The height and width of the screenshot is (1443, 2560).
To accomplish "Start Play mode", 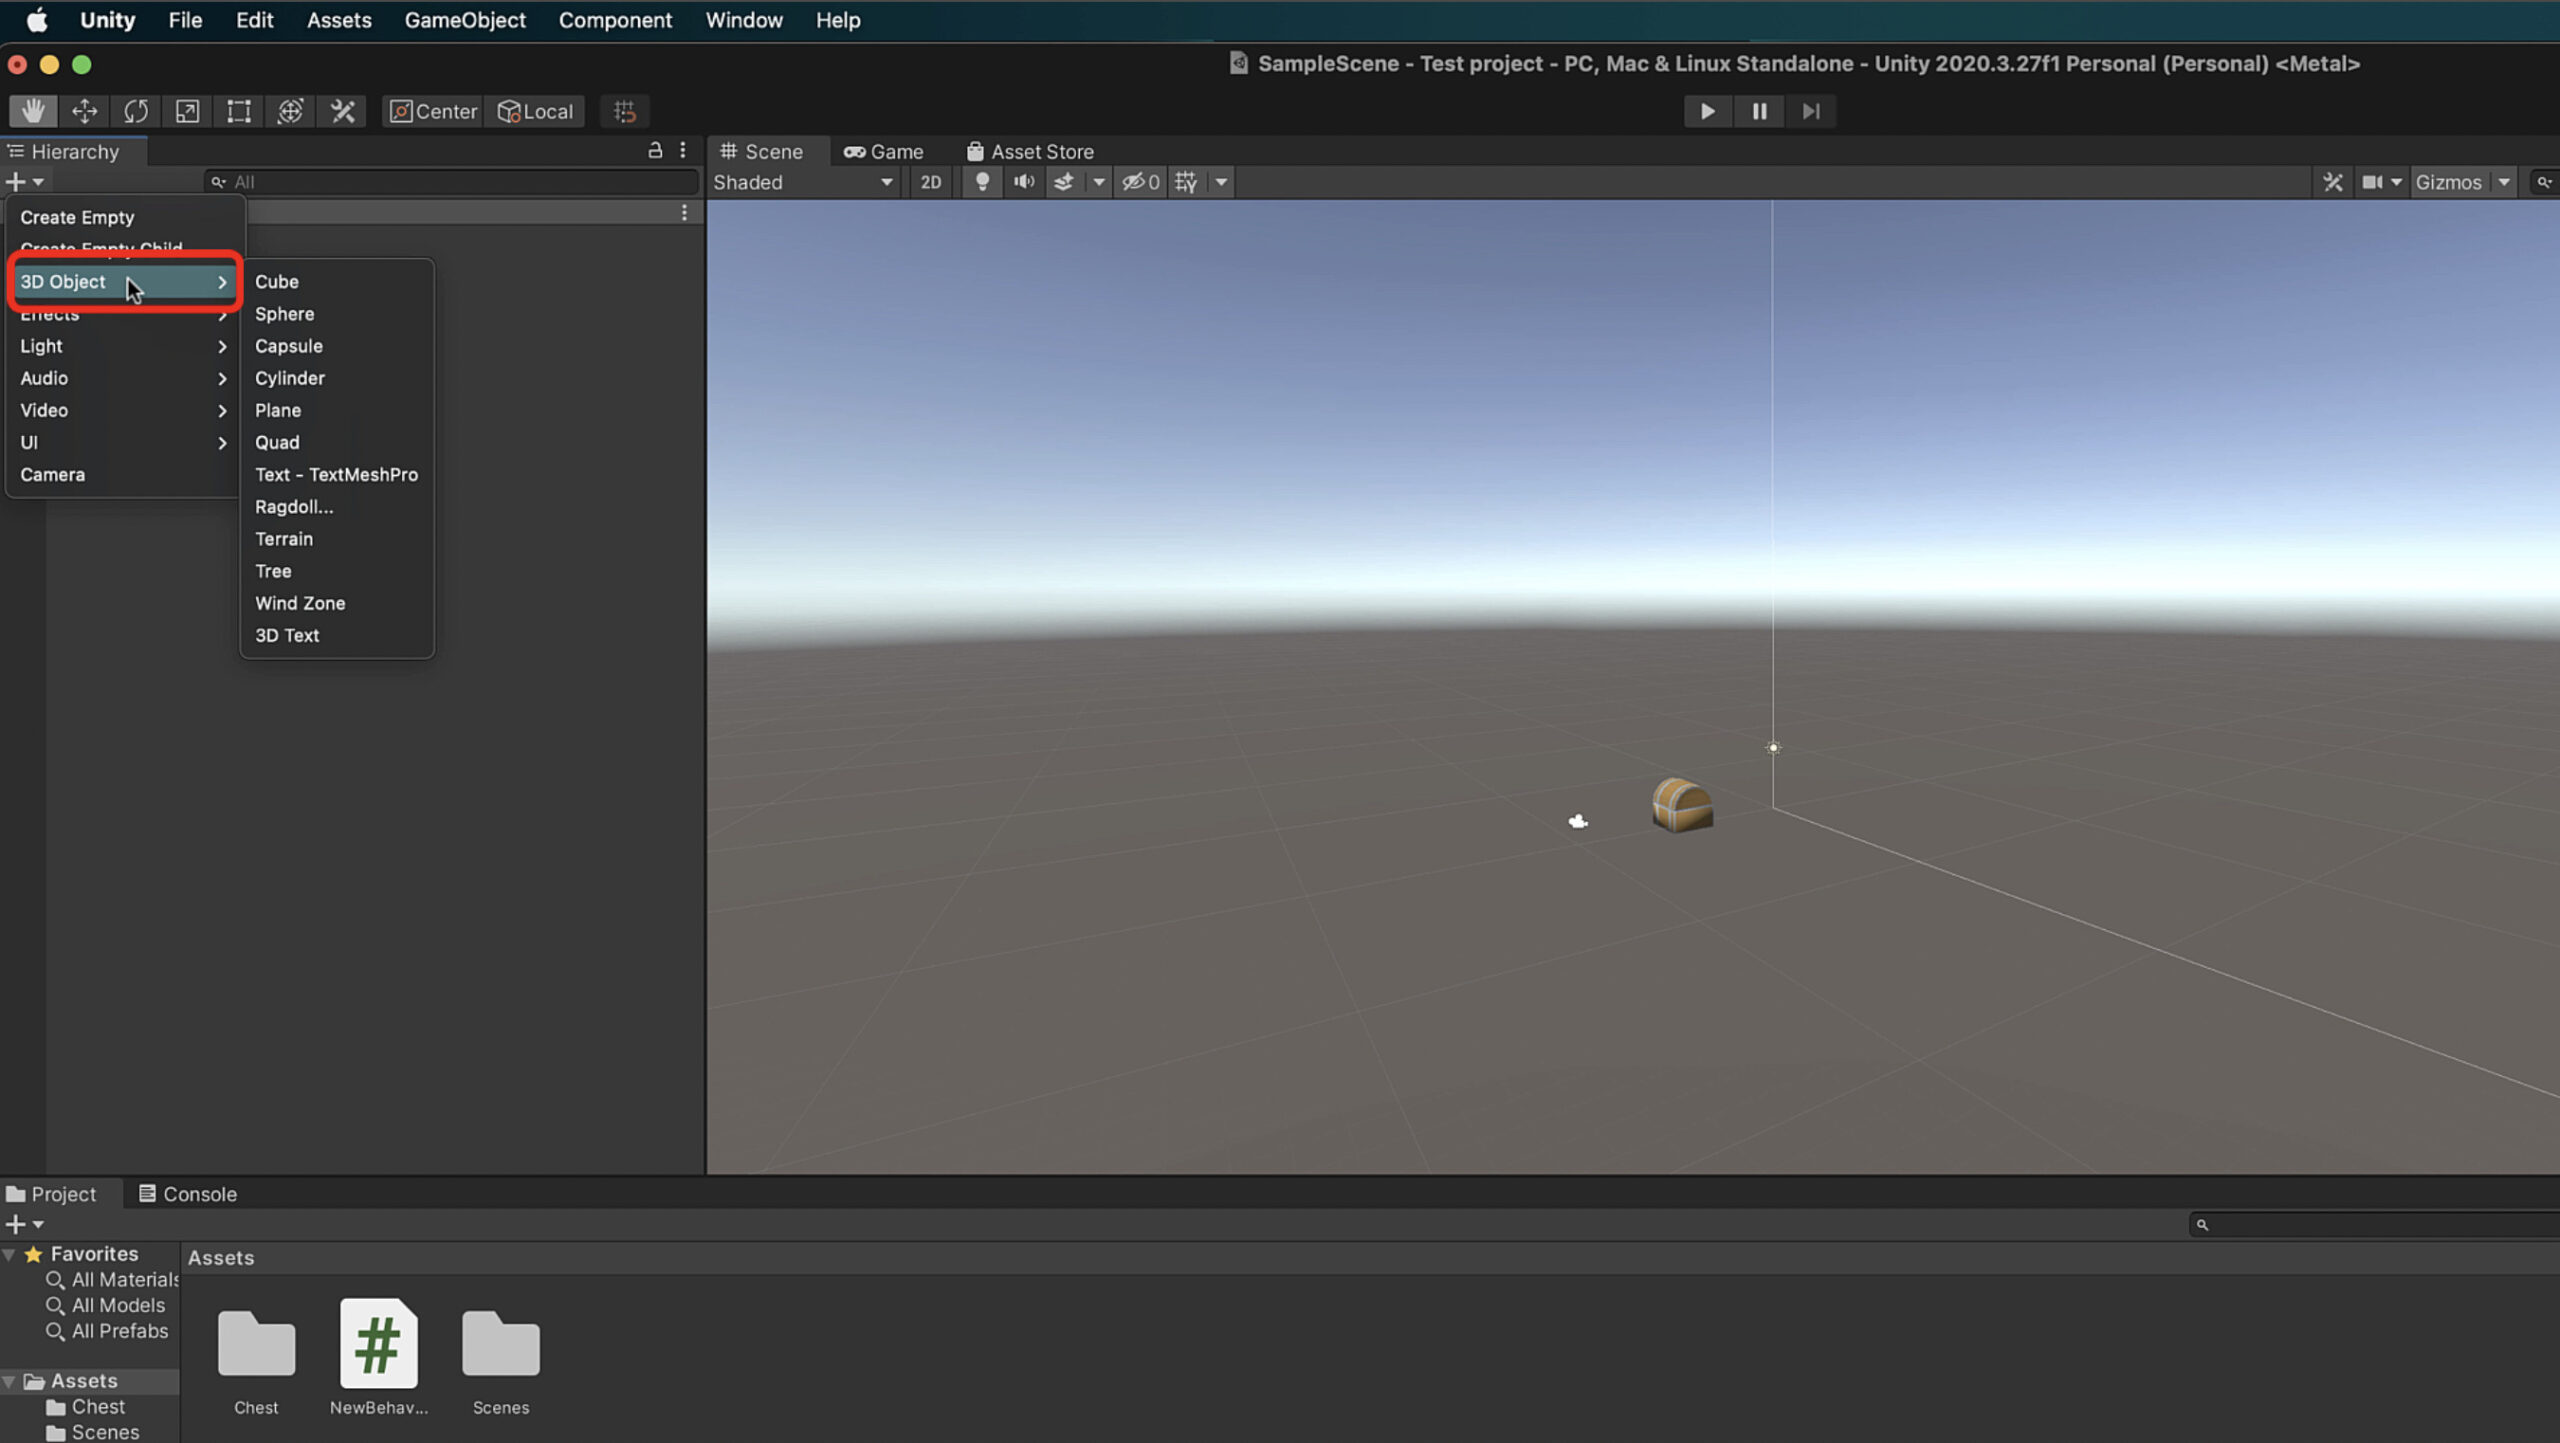I will (1707, 111).
